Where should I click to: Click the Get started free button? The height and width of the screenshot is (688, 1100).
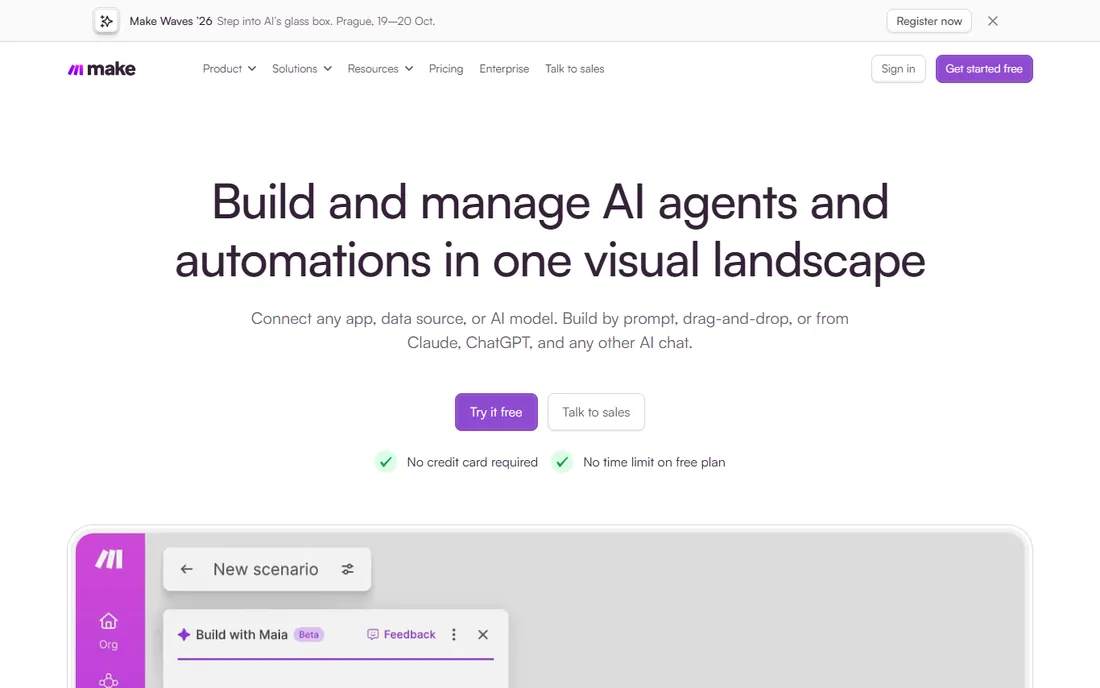984,69
